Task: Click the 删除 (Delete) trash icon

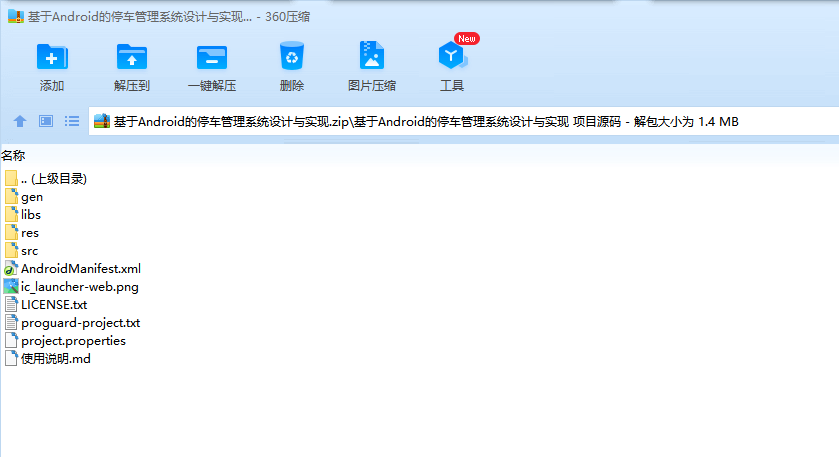Action: pyautogui.click(x=292, y=56)
